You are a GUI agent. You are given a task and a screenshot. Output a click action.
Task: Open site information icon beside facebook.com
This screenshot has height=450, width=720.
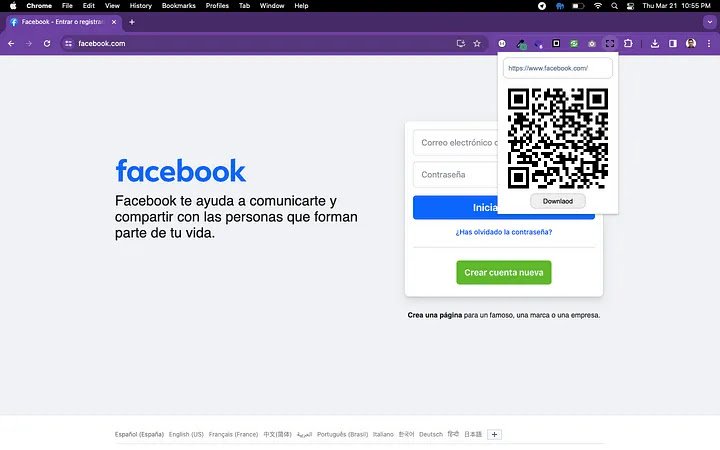(x=68, y=44)
